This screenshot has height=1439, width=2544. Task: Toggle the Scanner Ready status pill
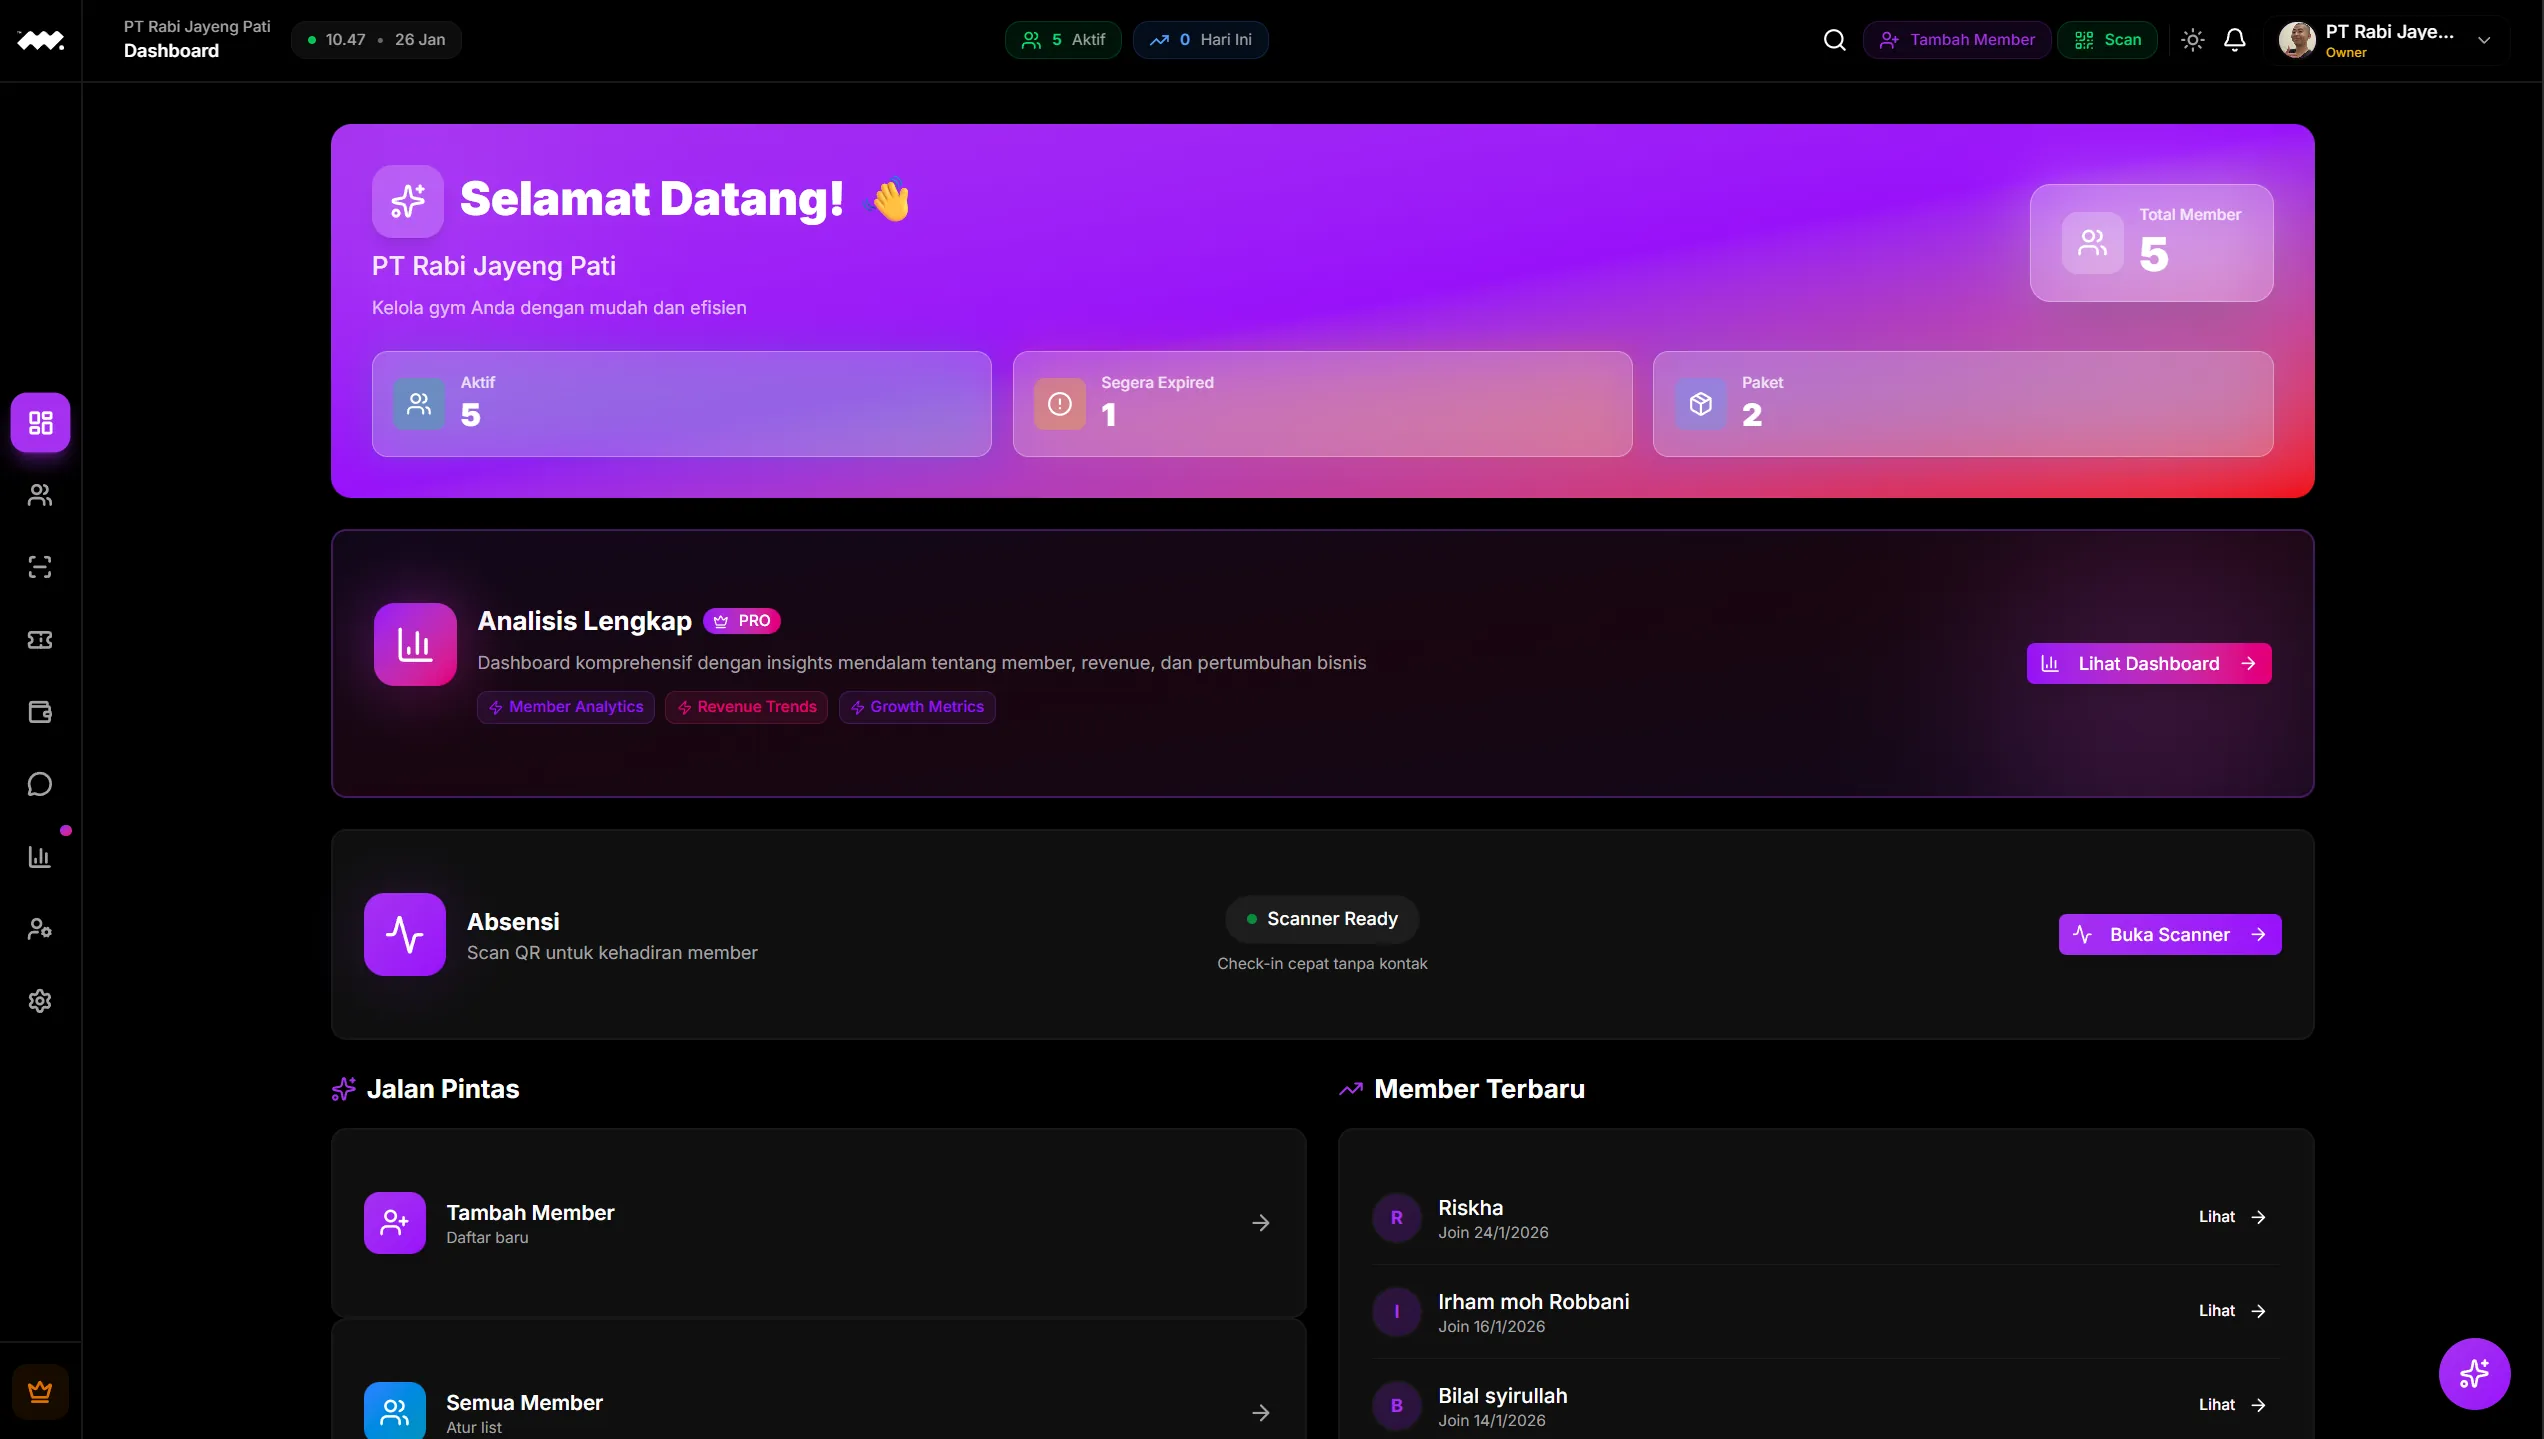tap(1321, 918)
